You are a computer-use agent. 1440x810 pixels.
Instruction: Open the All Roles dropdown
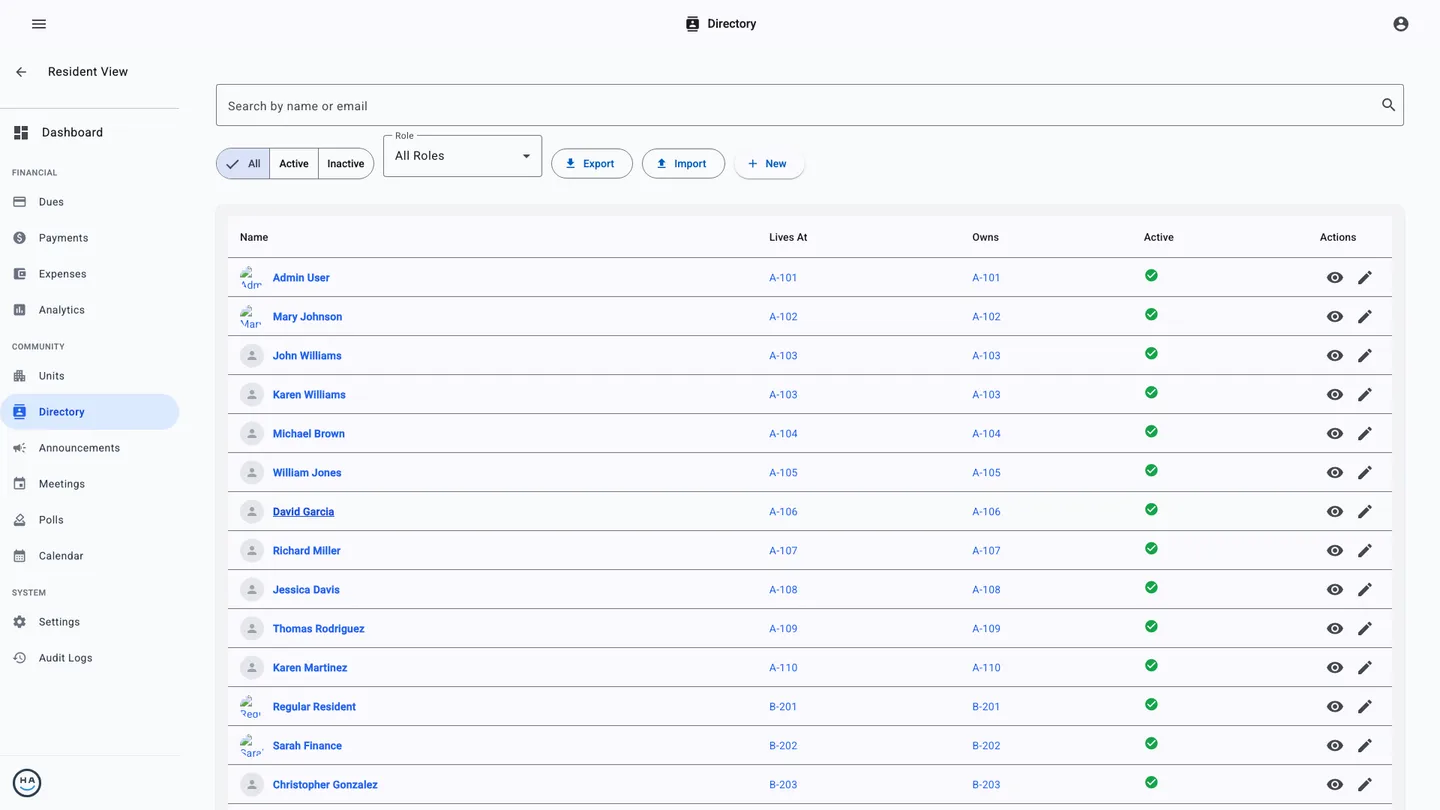[x=463, y=156]
